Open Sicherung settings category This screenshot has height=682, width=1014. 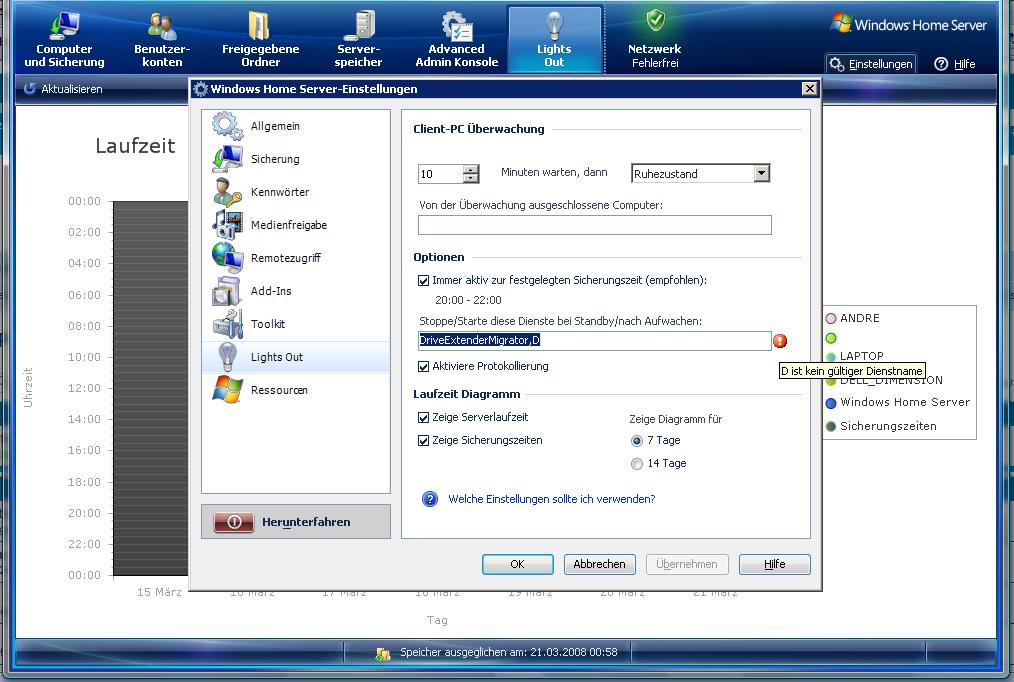pyautogui.click(x=296, y=159)
